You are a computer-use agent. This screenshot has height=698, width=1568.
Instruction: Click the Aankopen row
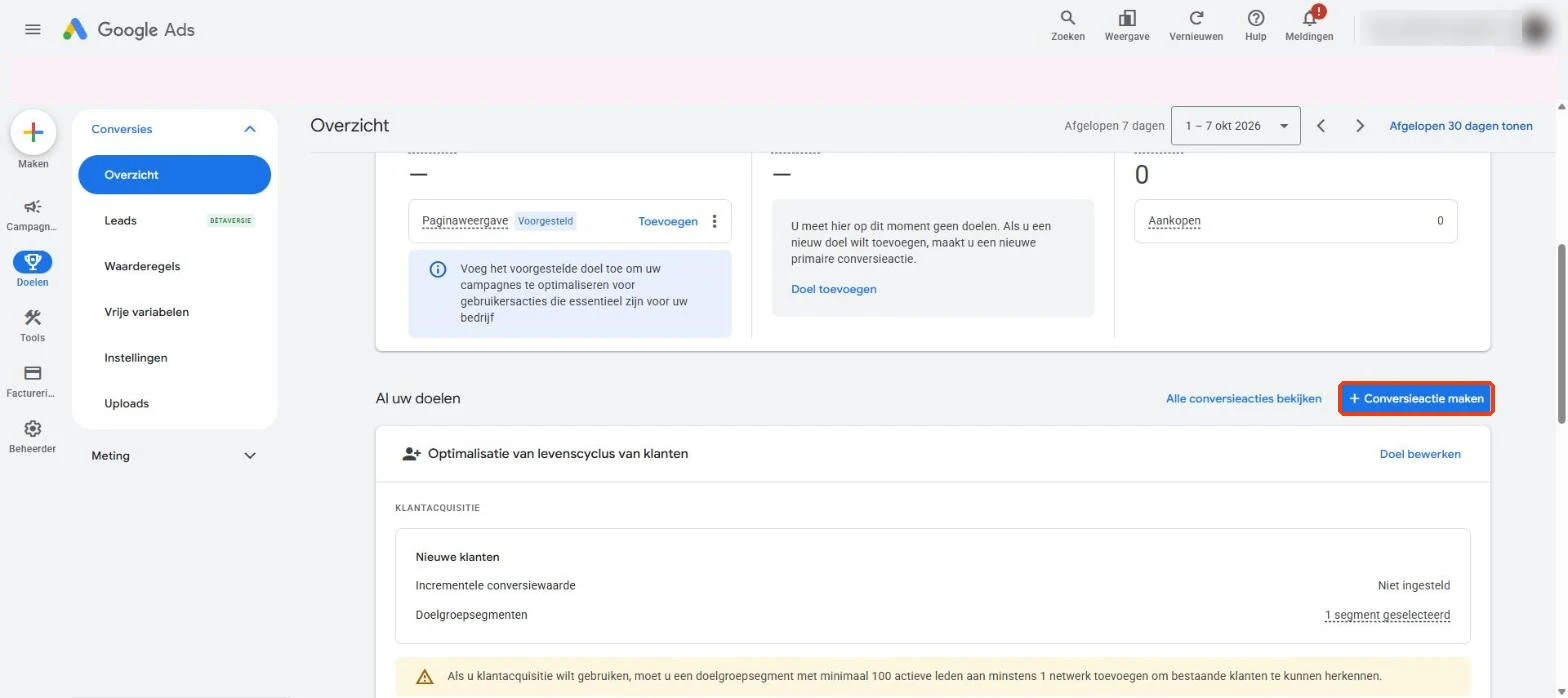click(1296, 221)
